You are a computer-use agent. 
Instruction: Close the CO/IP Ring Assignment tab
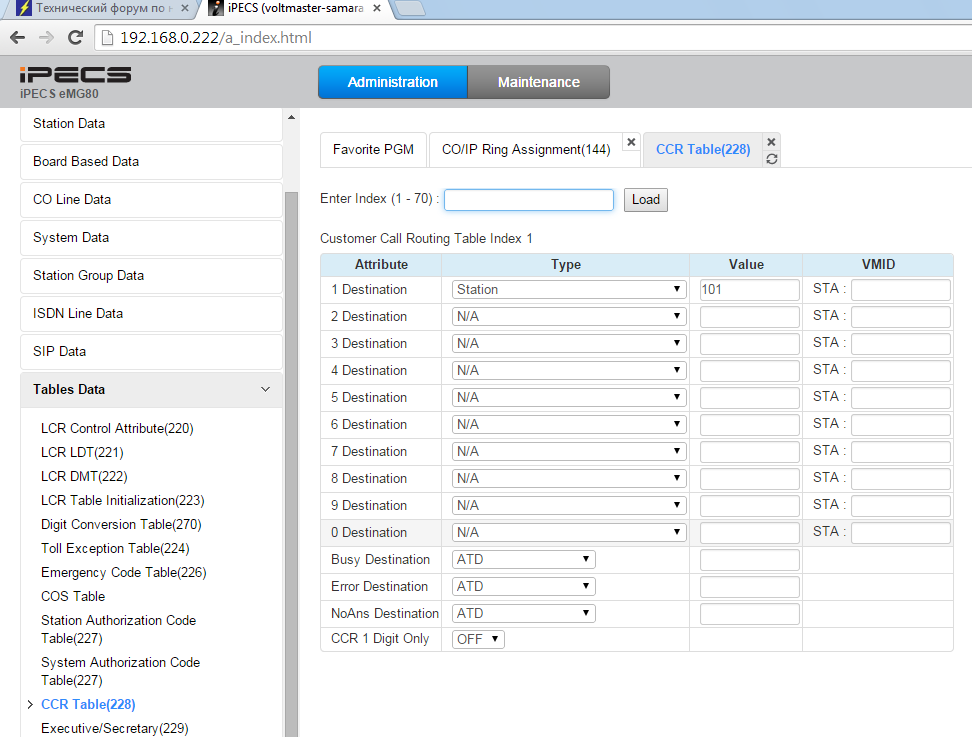[x=631, y=142]
